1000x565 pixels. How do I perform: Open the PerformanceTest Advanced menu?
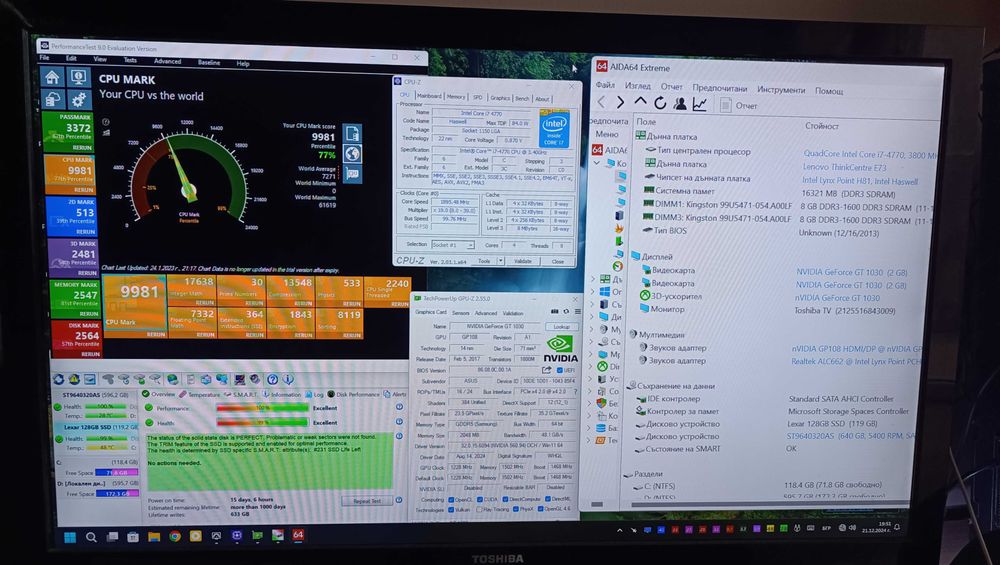167,61
